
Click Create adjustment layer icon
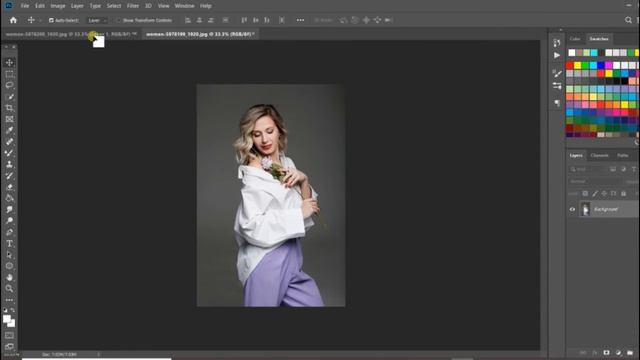[x=618, y=353]
